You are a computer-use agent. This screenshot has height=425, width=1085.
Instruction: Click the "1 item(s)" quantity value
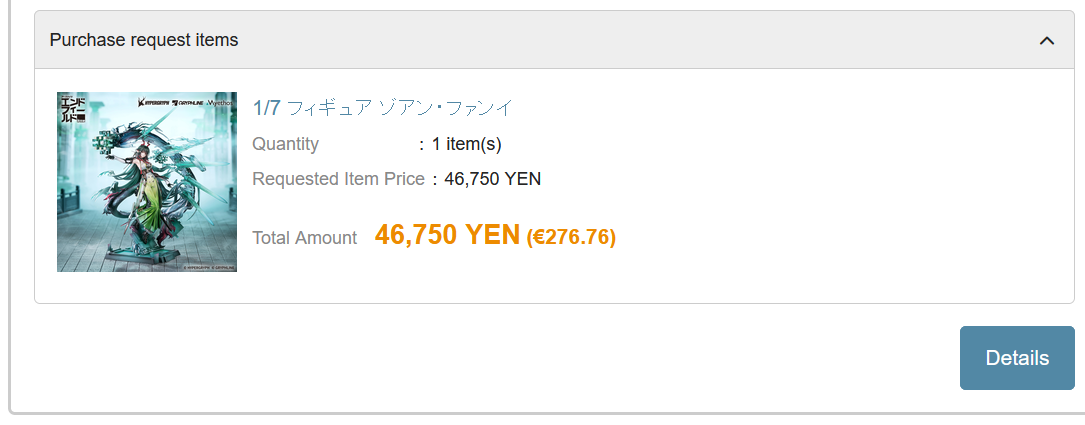(466, 144)
